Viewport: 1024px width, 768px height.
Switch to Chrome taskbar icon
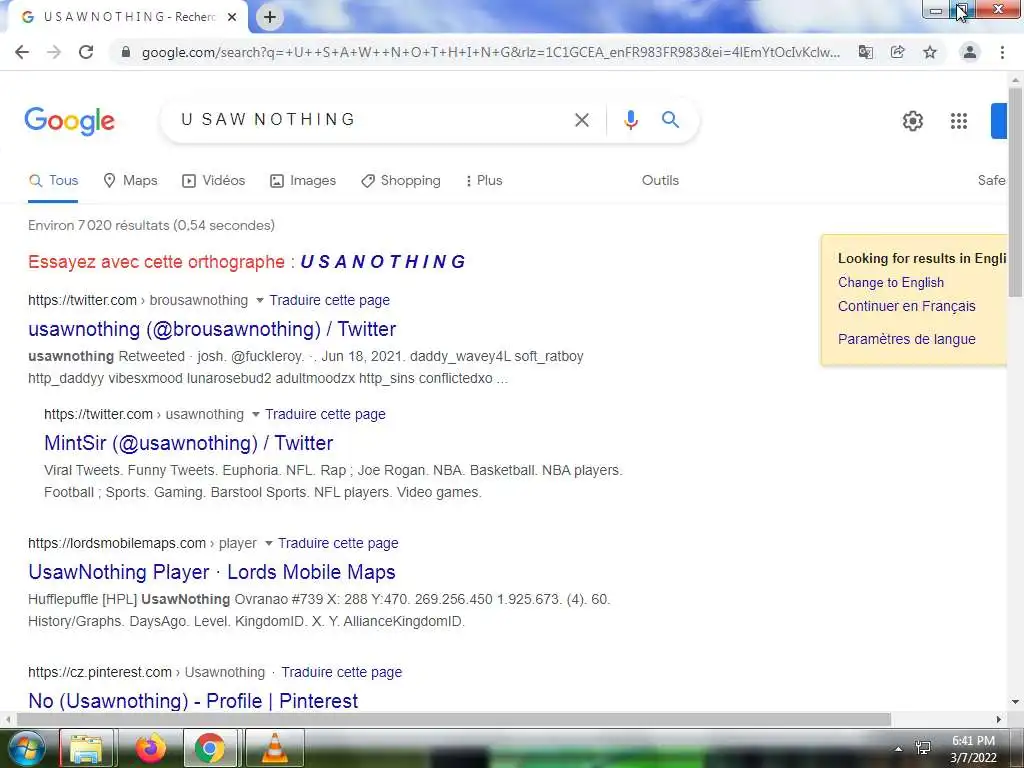(210, 748)
